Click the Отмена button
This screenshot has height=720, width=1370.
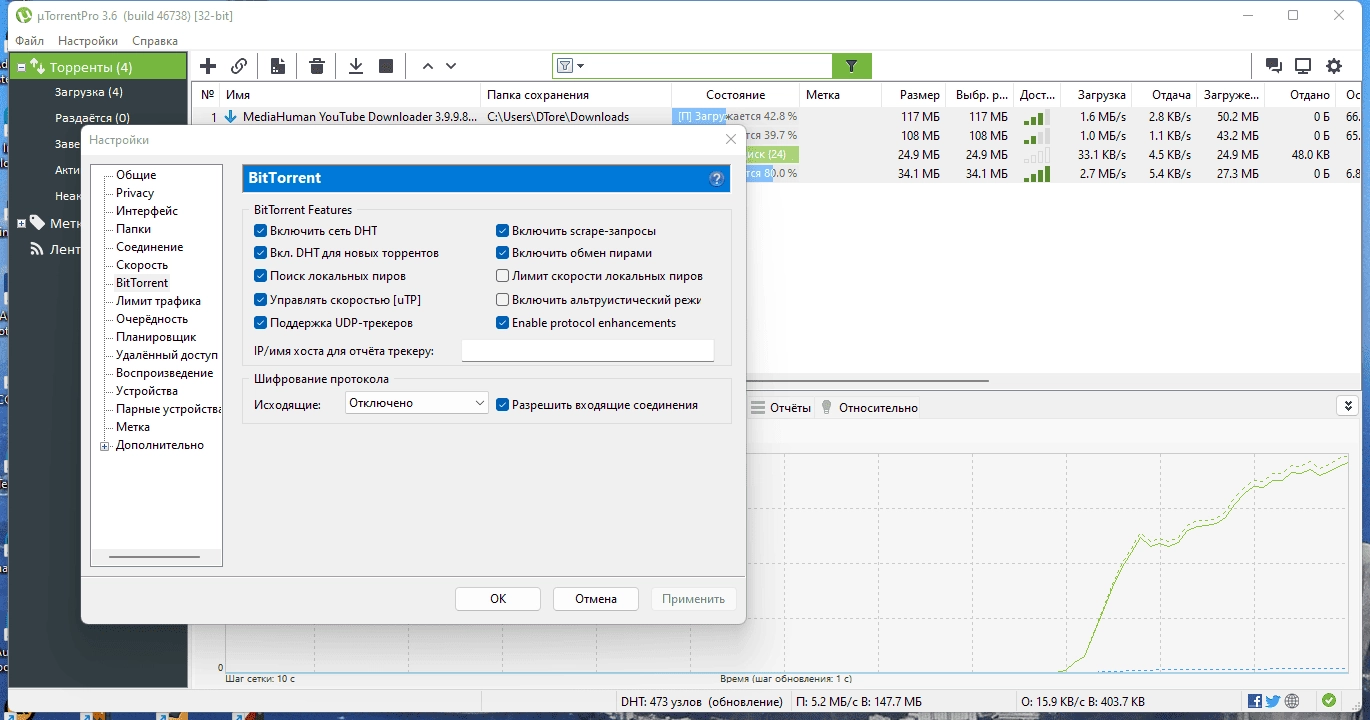596,599
